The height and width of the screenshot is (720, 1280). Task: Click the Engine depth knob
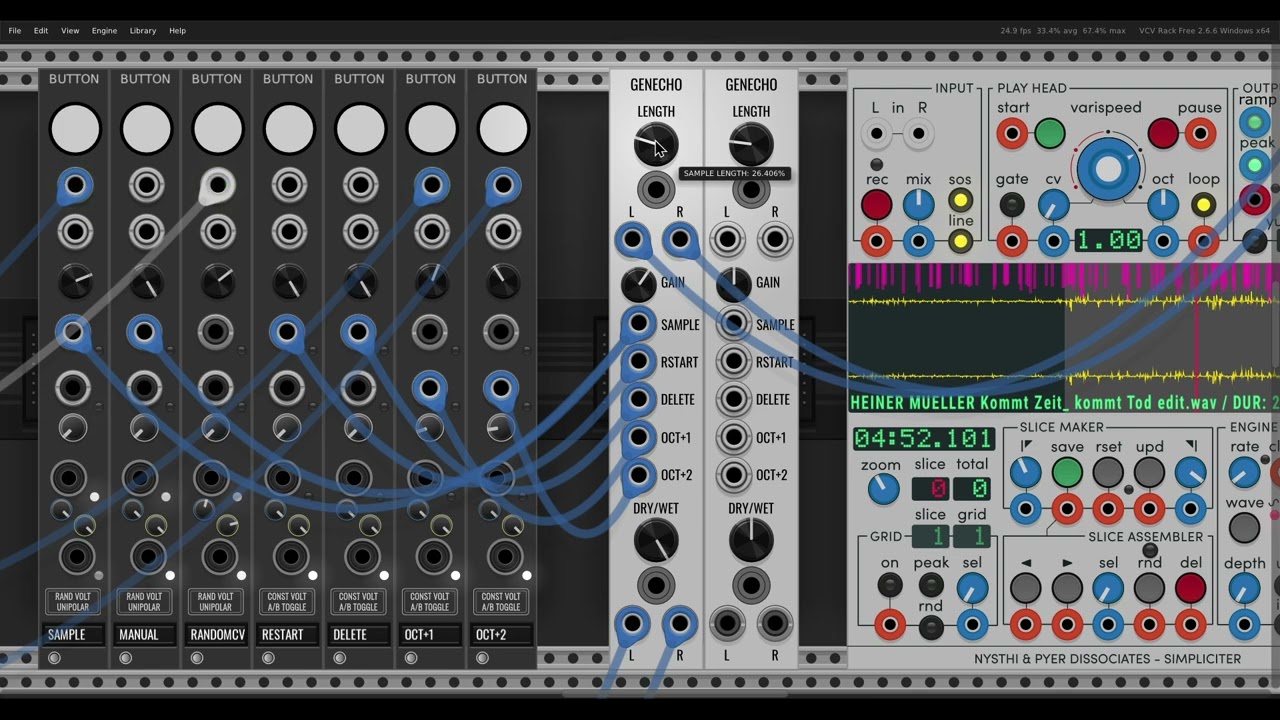1244,589
